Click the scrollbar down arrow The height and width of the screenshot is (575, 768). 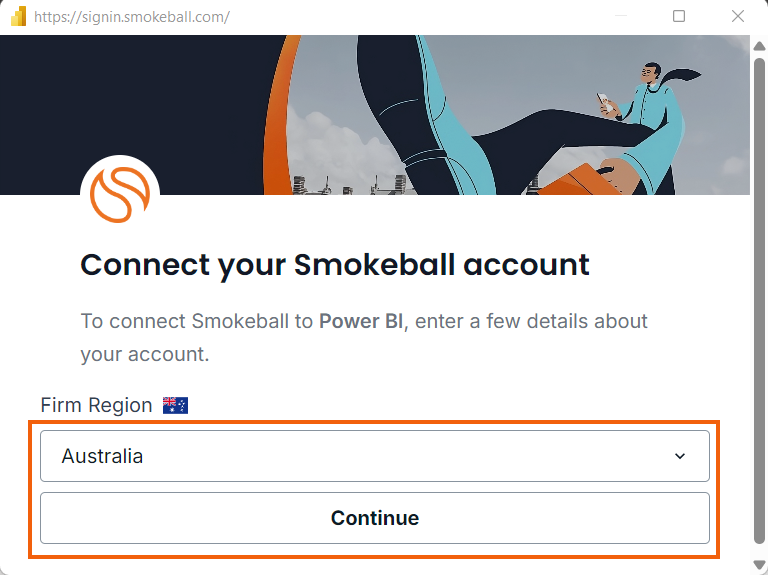coord(759,565)
